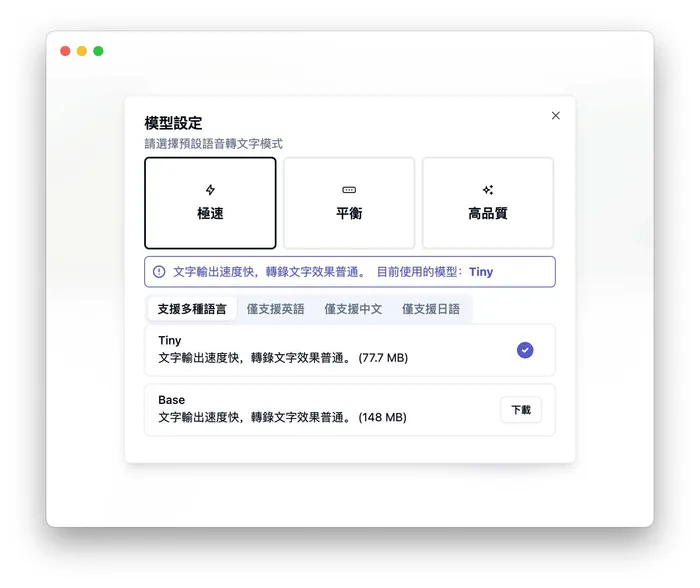Pick the 高品質 mode label
The height and width of the screenshot is (588, 700).
[x=488, y=214]
